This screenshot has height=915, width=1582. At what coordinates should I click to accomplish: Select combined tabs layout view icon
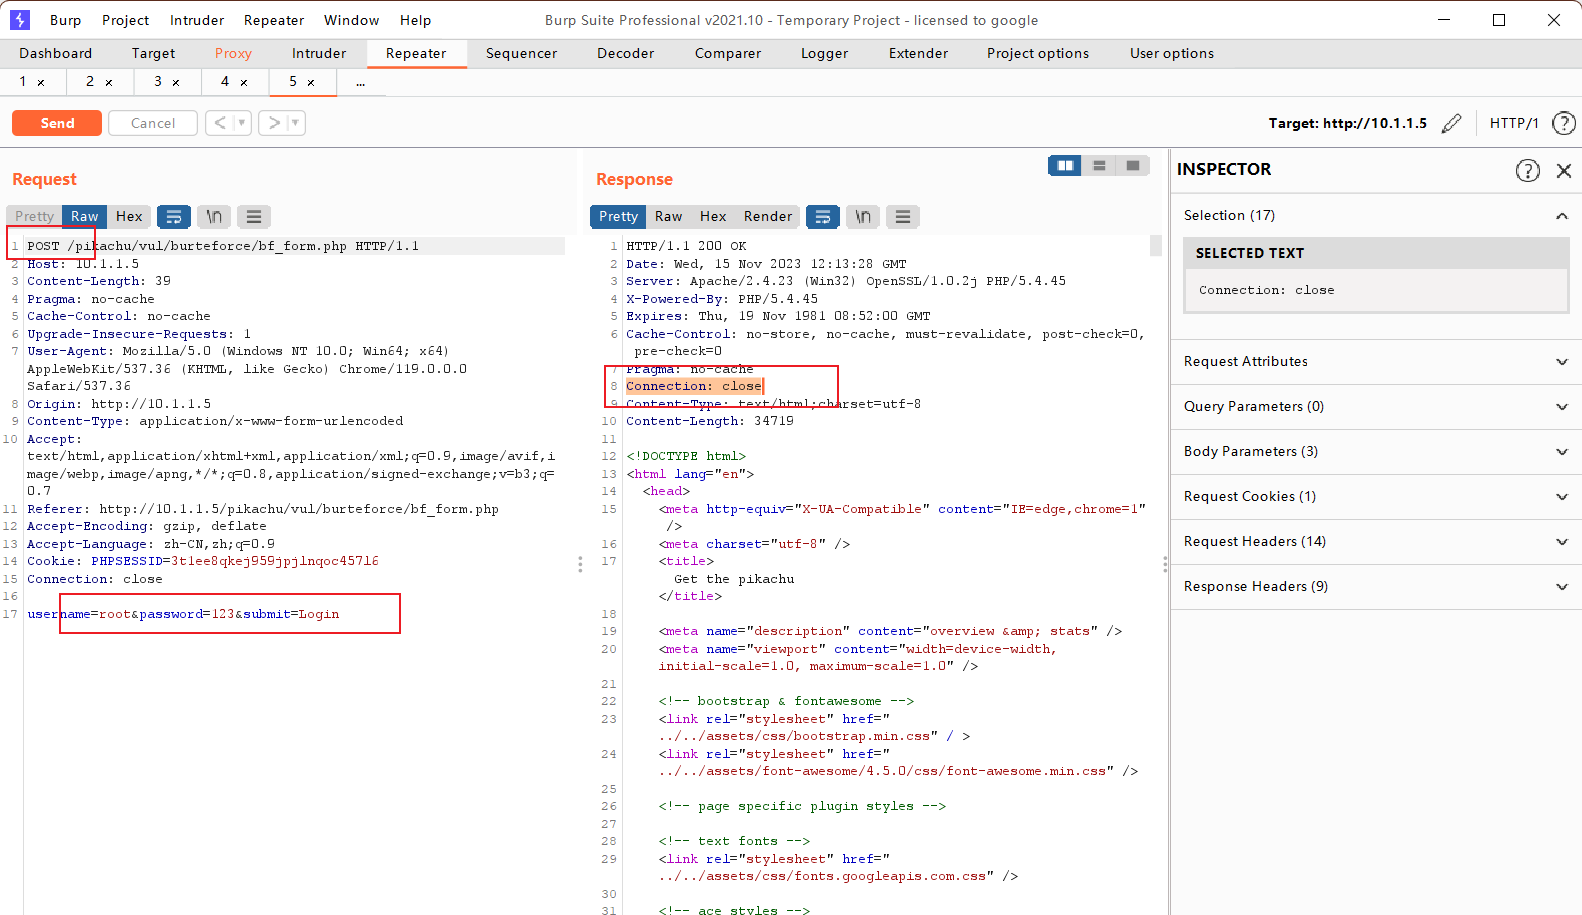pos(1133,165)
